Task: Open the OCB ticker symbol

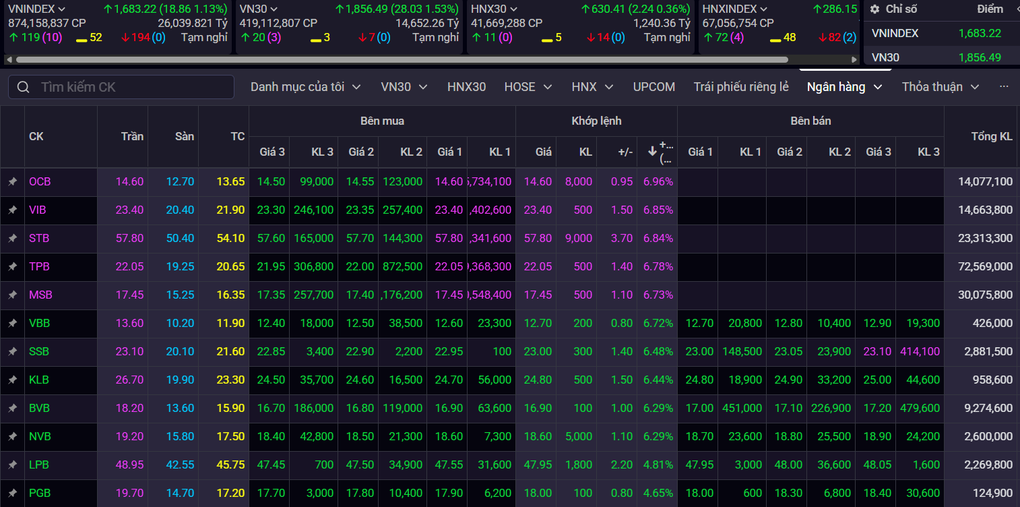Action: (40, 182)
